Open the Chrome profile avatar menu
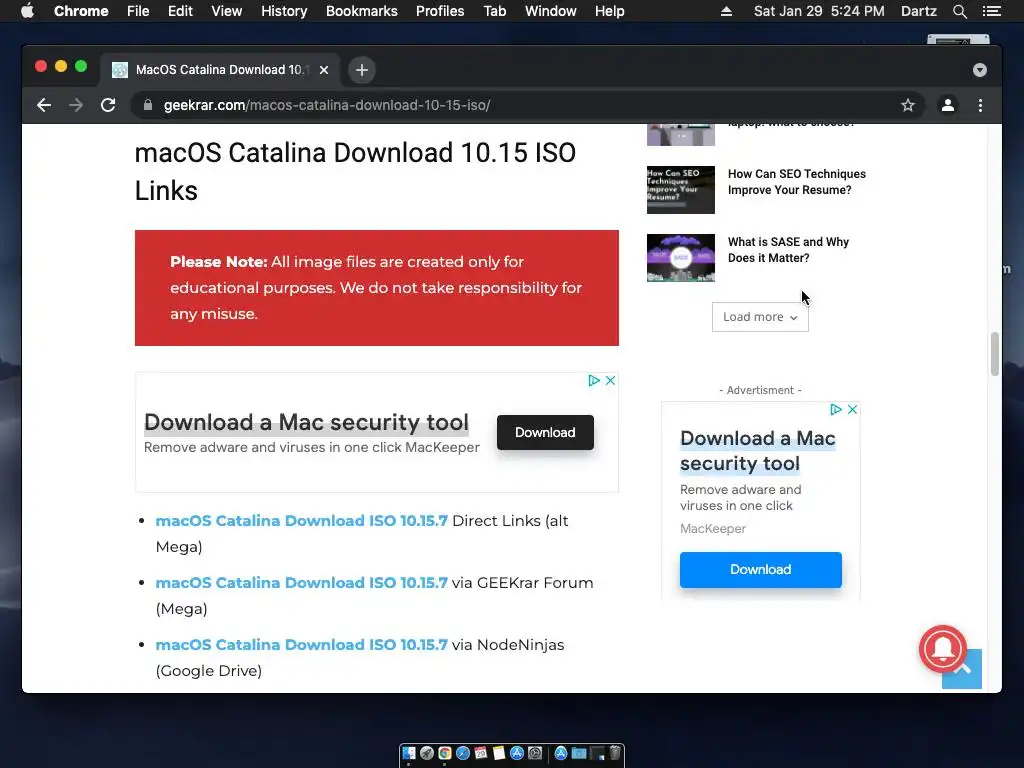Screen dimensions: 1024x768 tap(948, 105)
